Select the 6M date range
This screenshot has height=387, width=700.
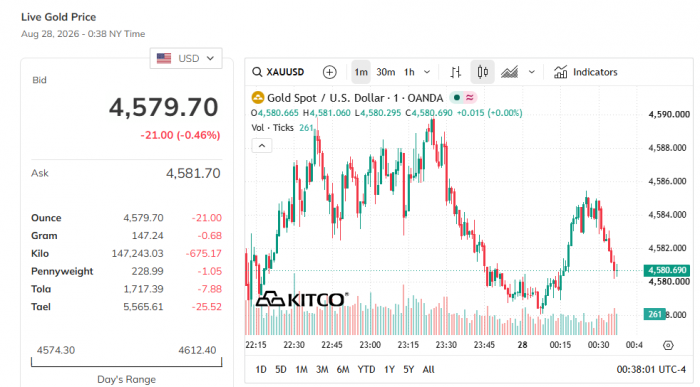point(343,370)
